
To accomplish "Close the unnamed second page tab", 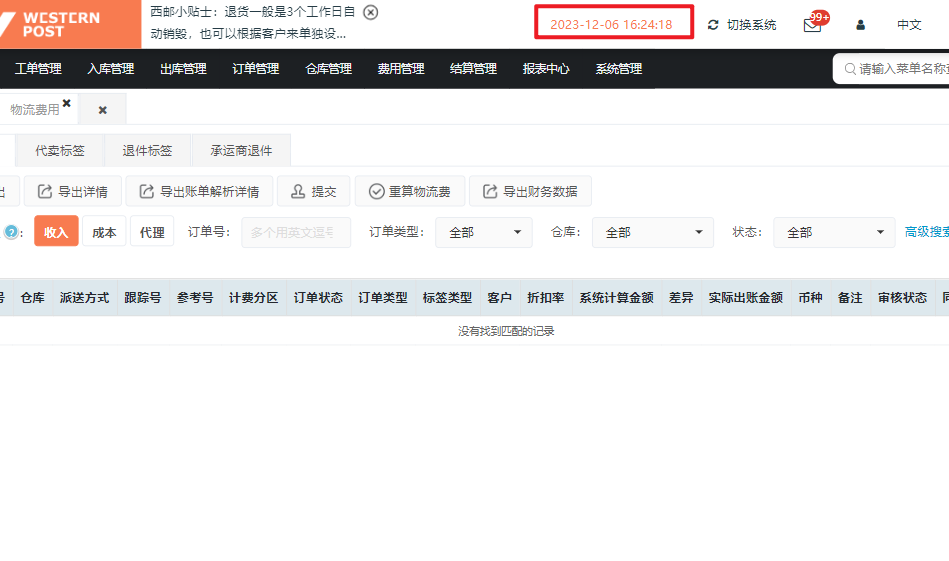I will click(102, 110).
